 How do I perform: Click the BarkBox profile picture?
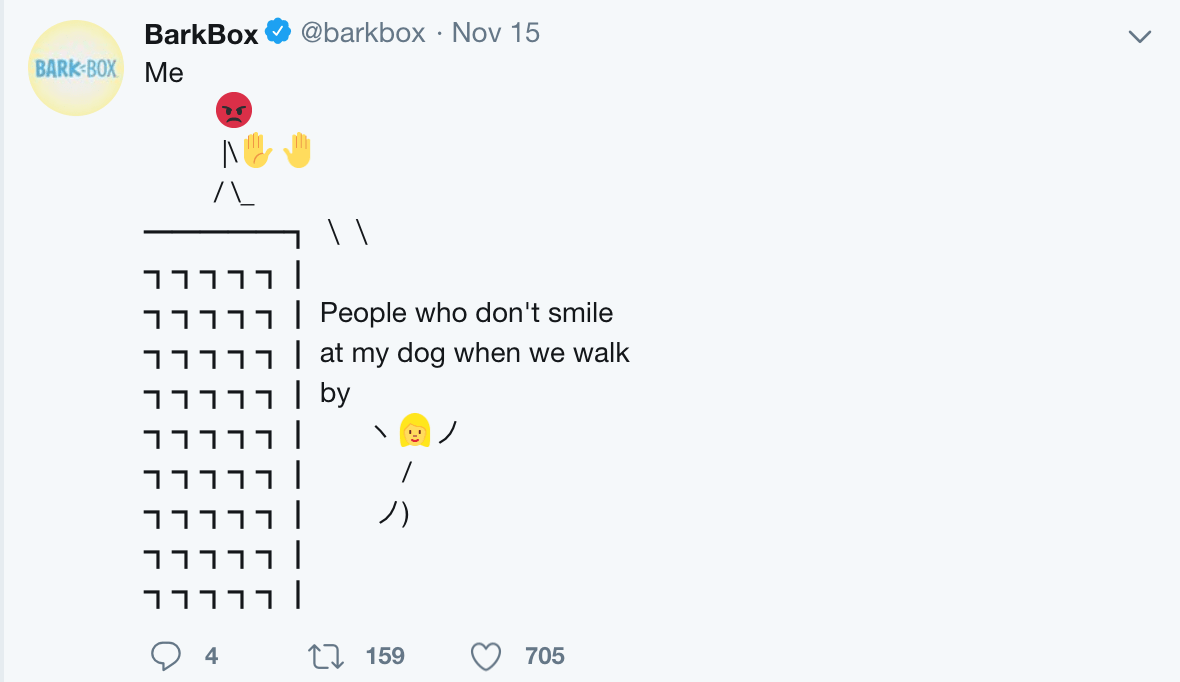(75, 67)
